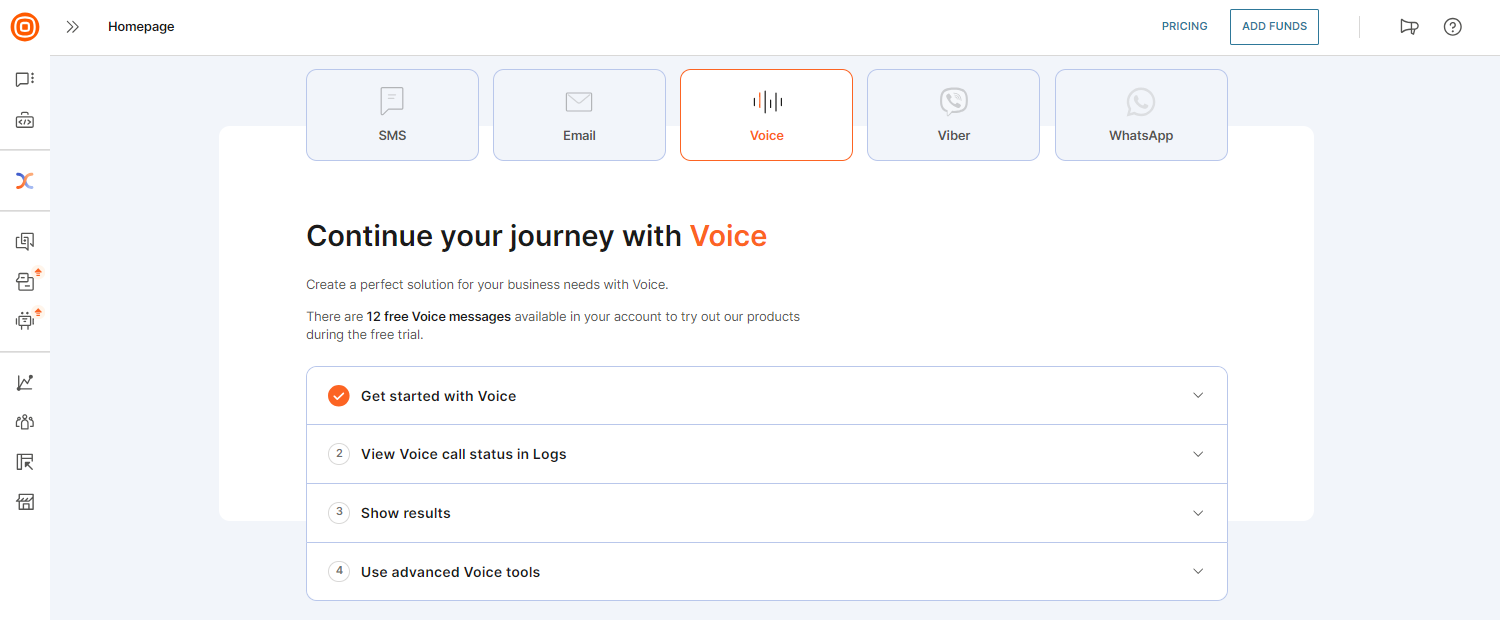
Task: Open the chat messages sidebar icon
Action: (25, 79)
